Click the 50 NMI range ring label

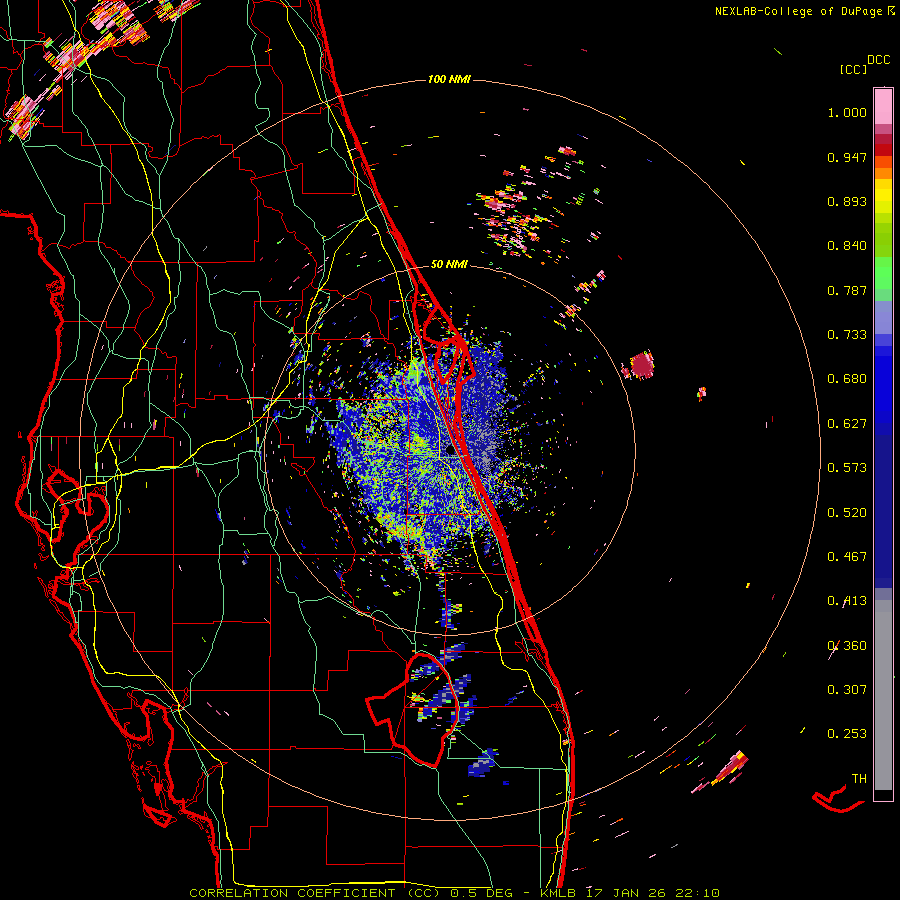pyautogui.click(x=449, y=264)
